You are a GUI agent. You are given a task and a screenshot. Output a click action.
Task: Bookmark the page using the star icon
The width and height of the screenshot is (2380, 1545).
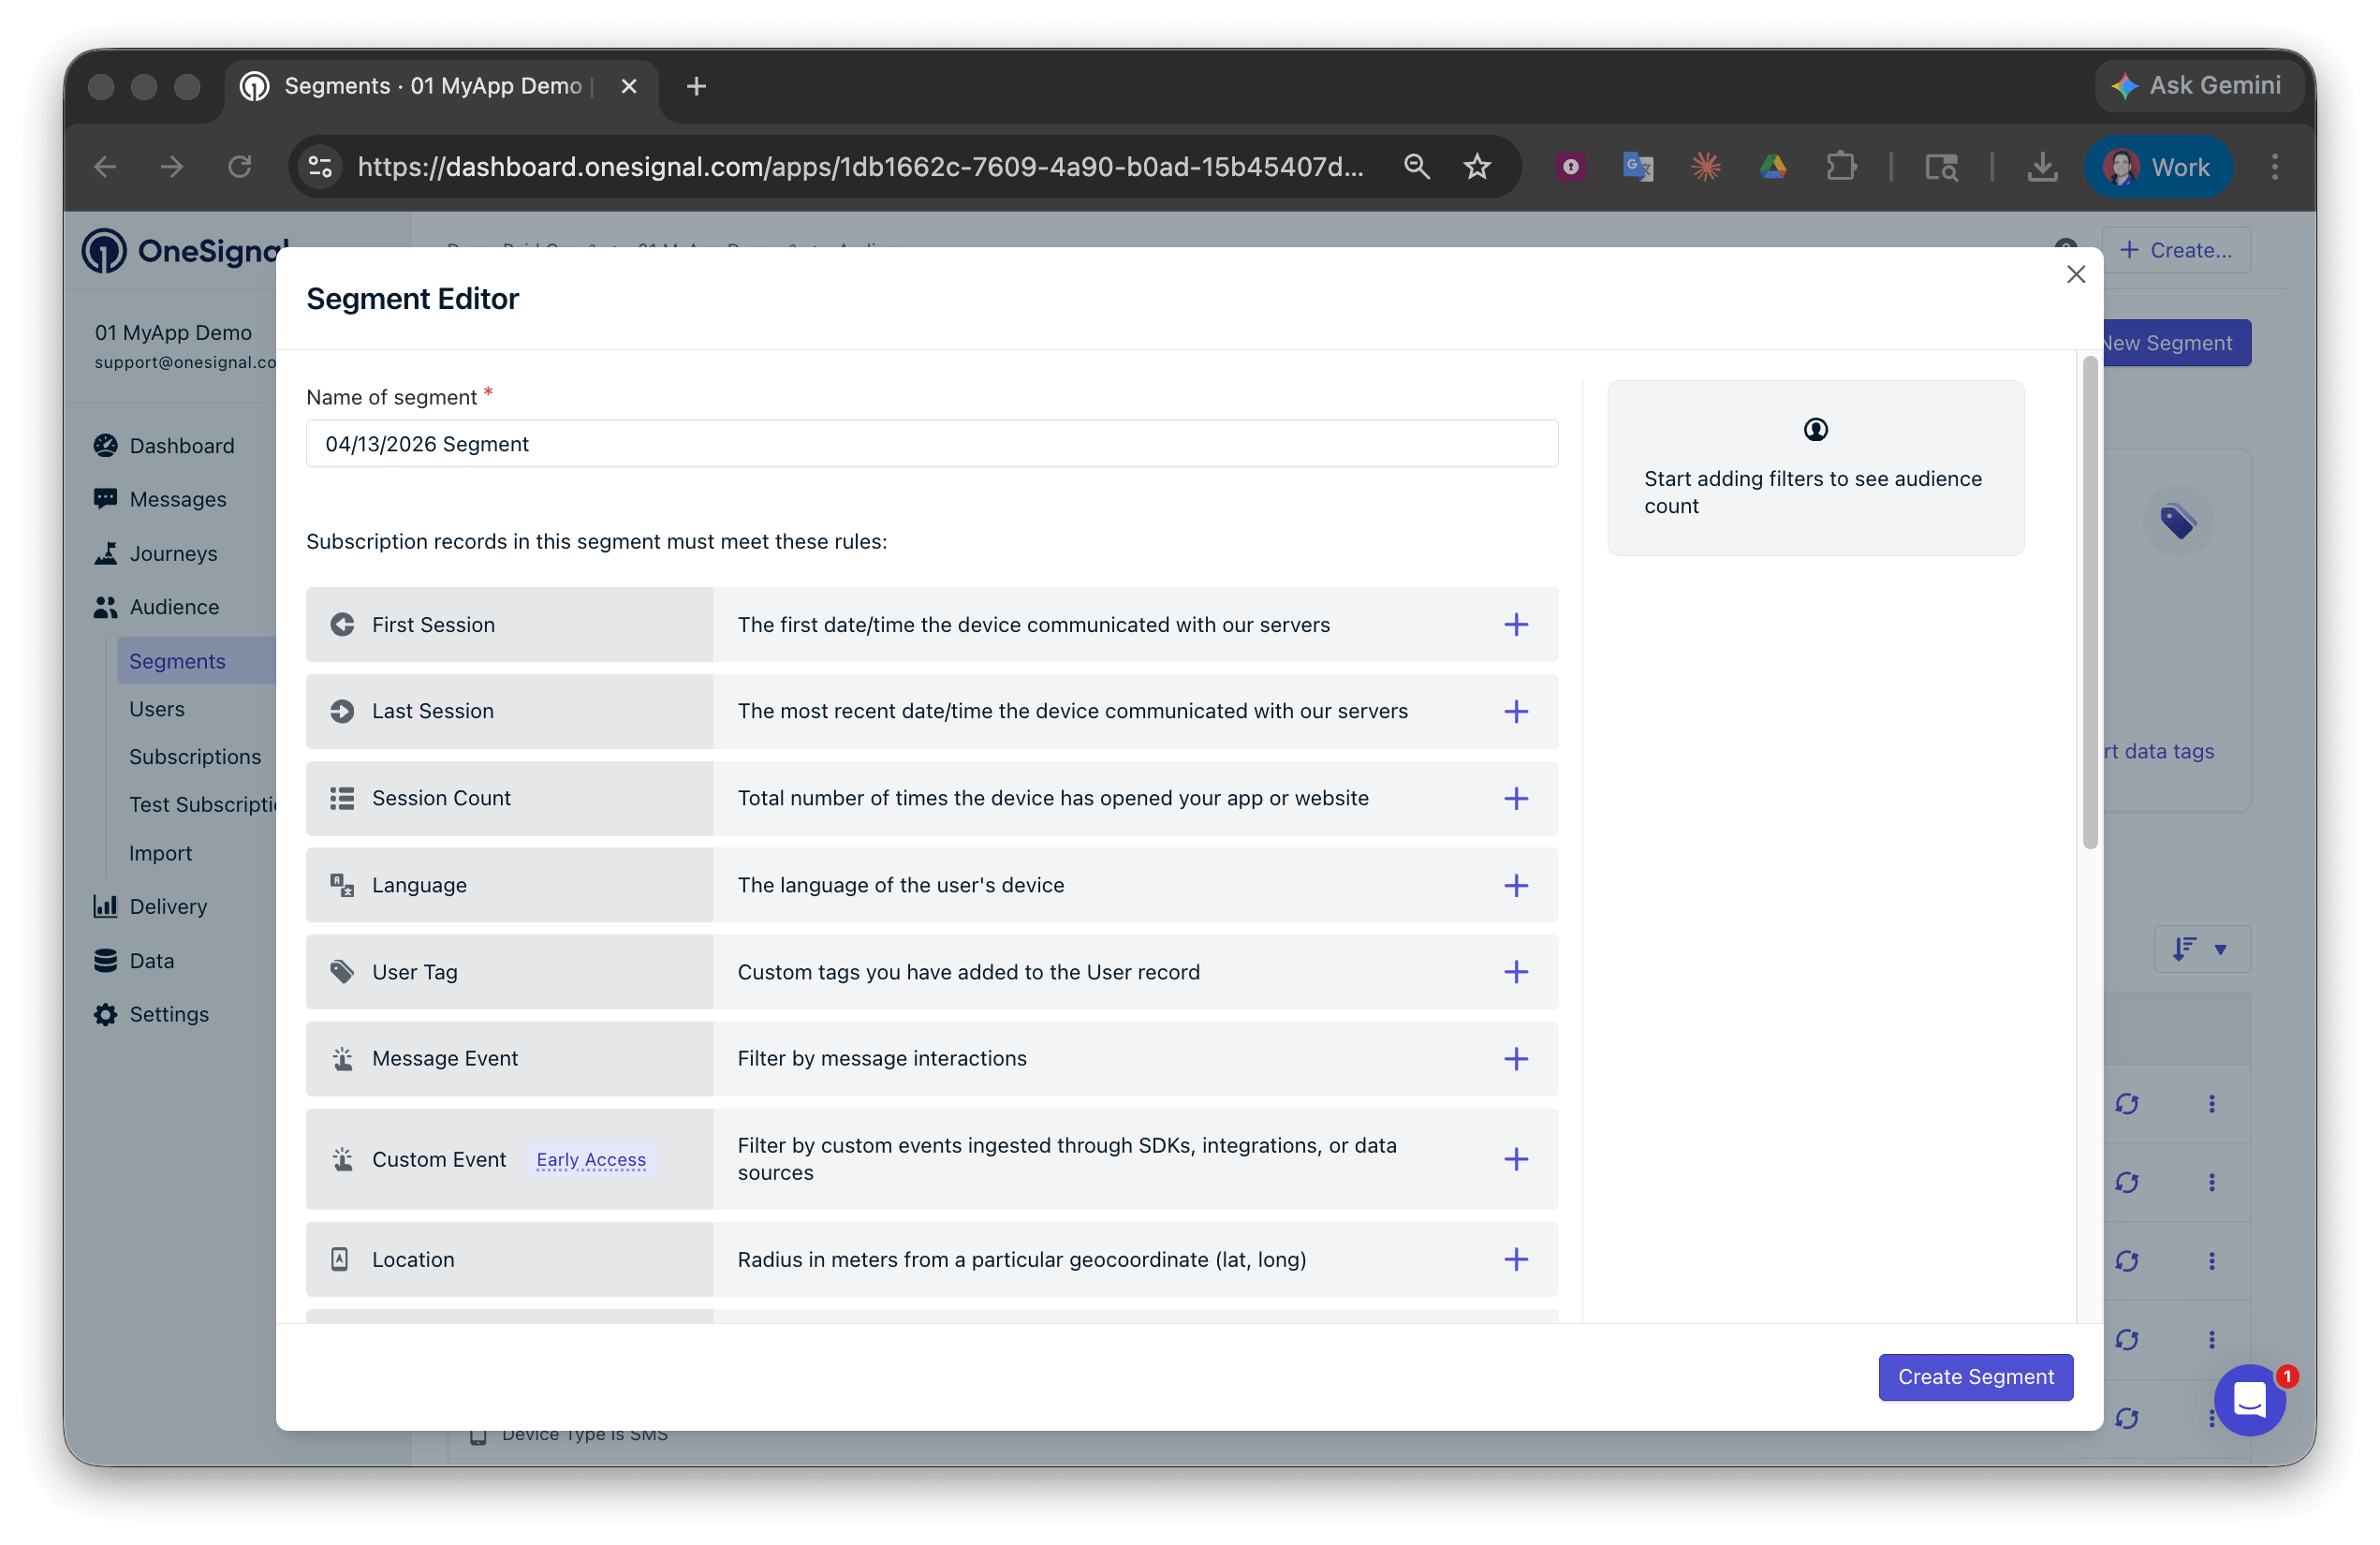coord(1477,166)
